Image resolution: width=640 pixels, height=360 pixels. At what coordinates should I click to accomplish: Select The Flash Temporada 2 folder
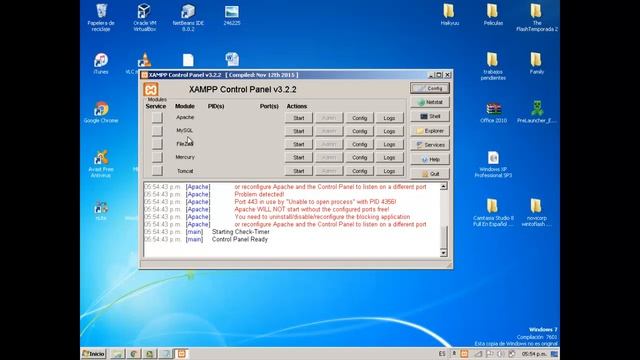(537, 17)
